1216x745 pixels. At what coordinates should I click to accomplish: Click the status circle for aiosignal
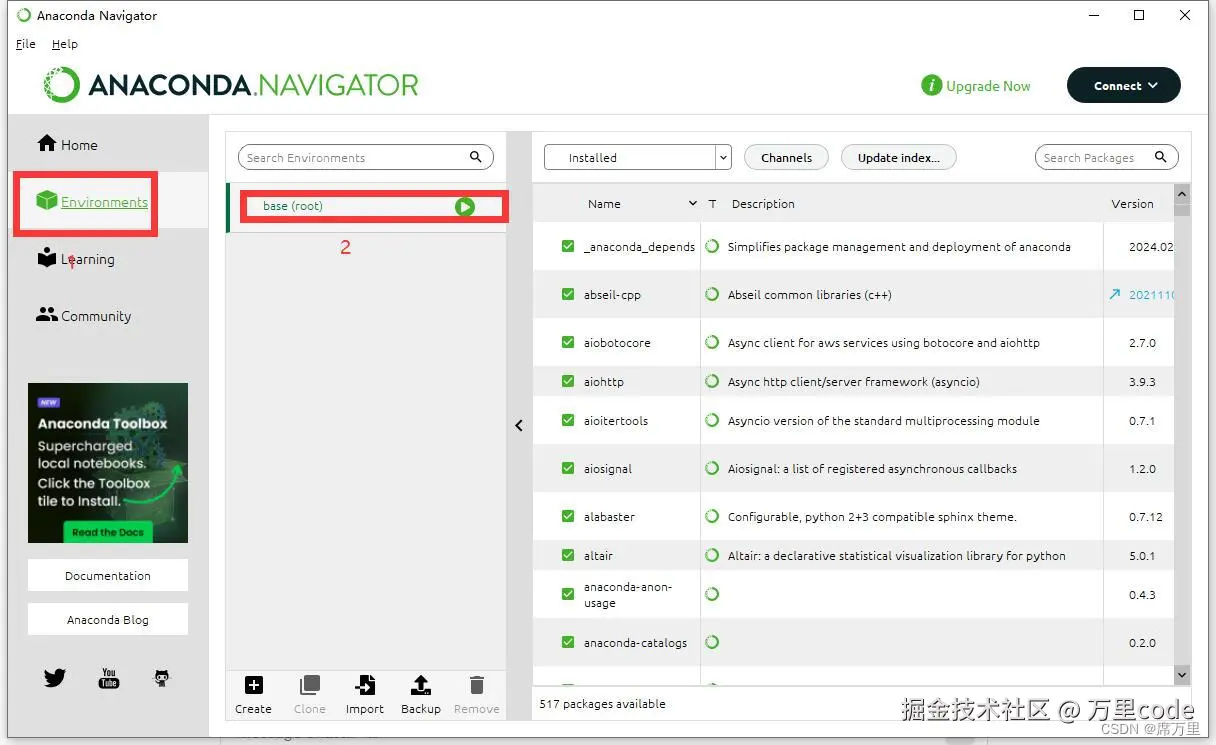click(x=712, y=468)
